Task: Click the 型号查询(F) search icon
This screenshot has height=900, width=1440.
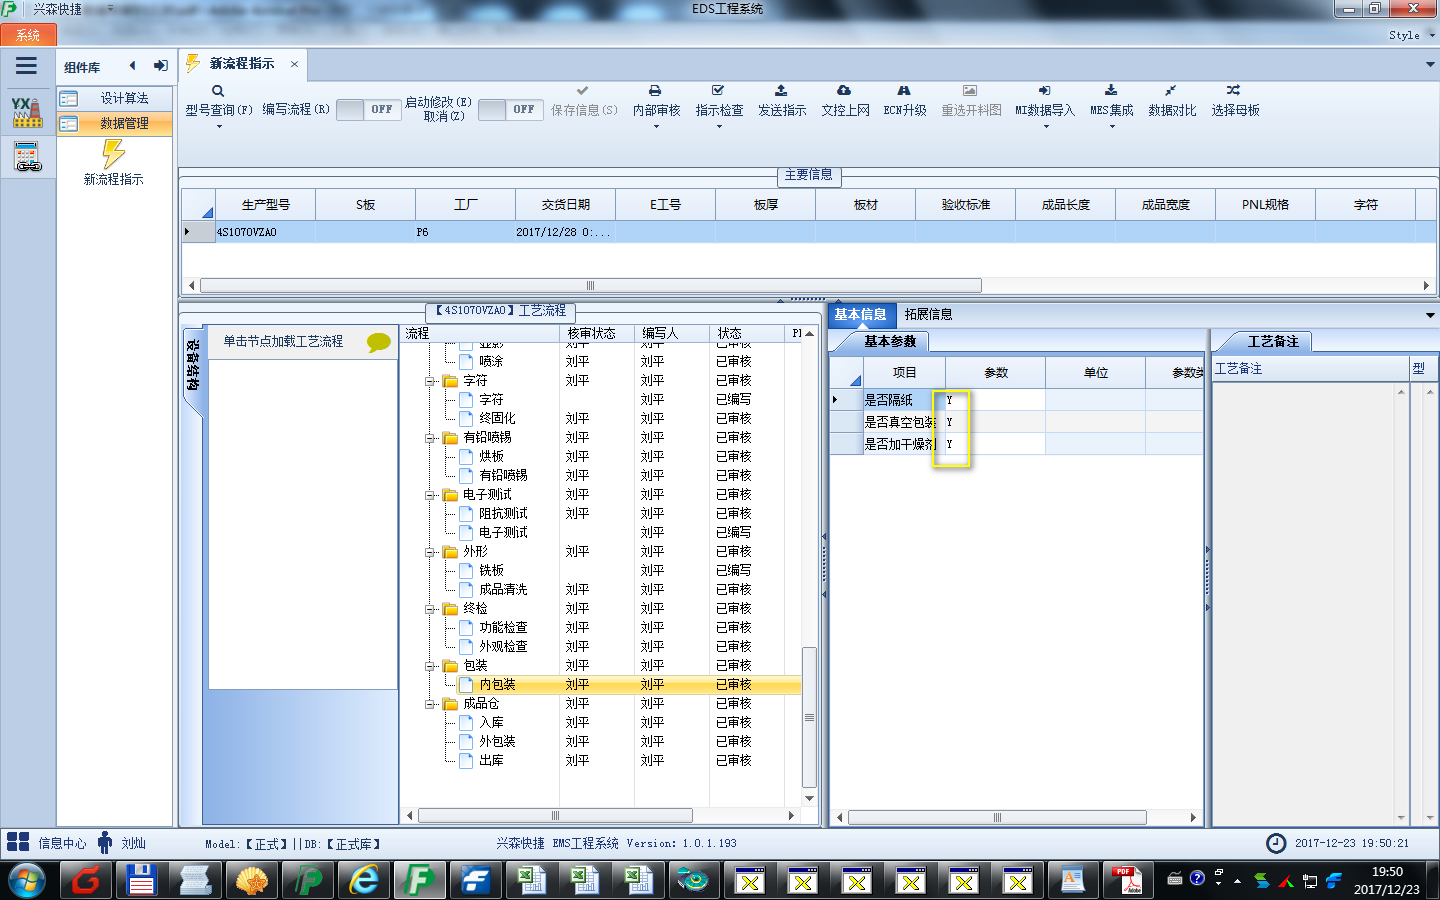Action: point(218,91)
